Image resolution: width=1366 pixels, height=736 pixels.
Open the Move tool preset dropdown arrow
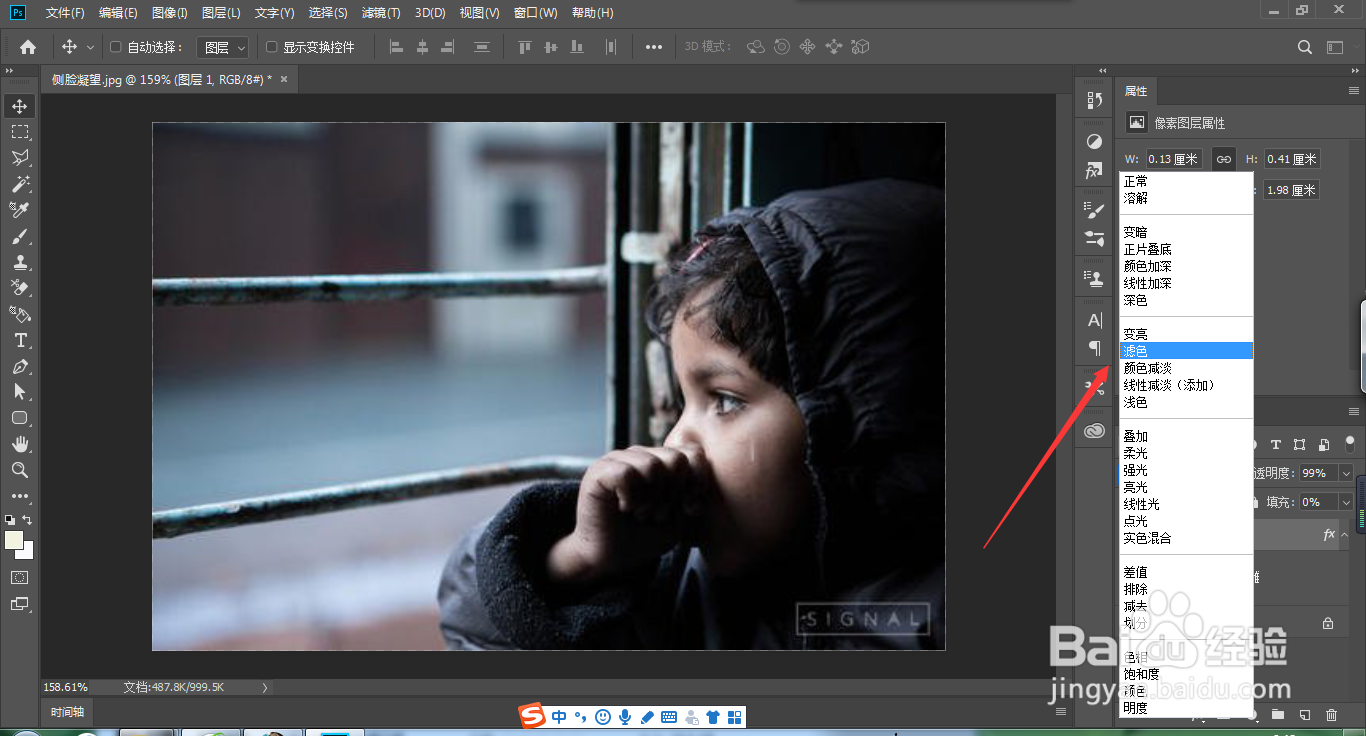(x=90, y=47)
